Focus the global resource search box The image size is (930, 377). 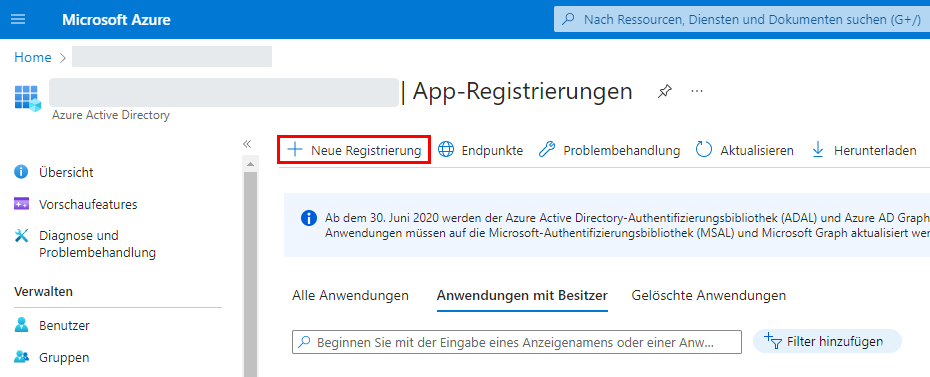[741, 20]
